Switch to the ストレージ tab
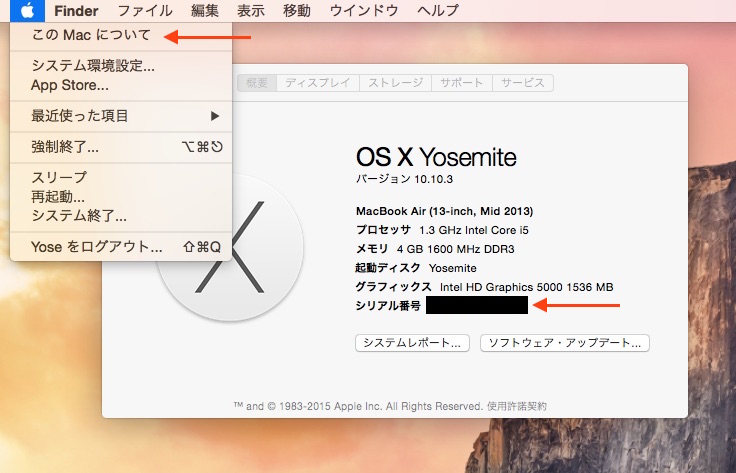Screen dimensions: 736x473 click(395, 83)
